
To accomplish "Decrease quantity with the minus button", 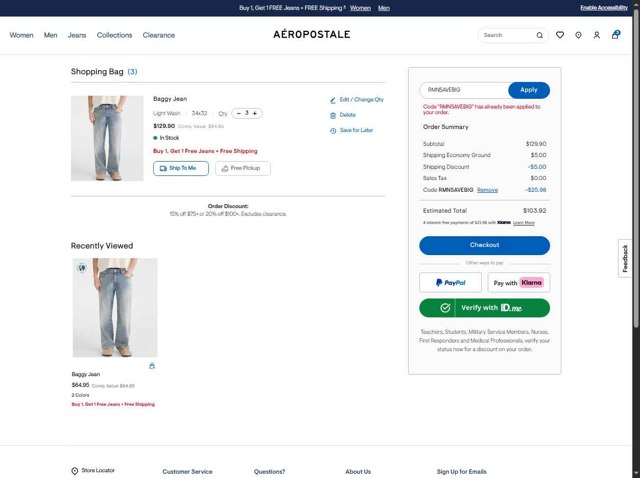I will point(239,113).
